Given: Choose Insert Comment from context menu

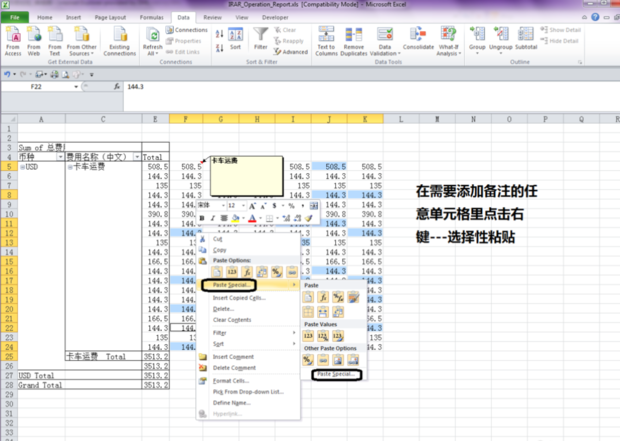Looking at the screenshot, I should (x=236, y=355).
